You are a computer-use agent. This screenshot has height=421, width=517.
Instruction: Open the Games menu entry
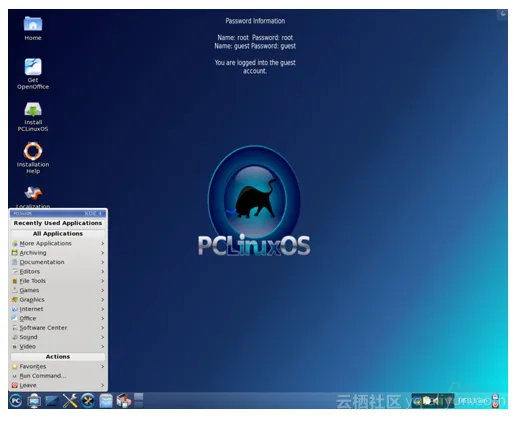pyautogui.click(x=58, y=290)
